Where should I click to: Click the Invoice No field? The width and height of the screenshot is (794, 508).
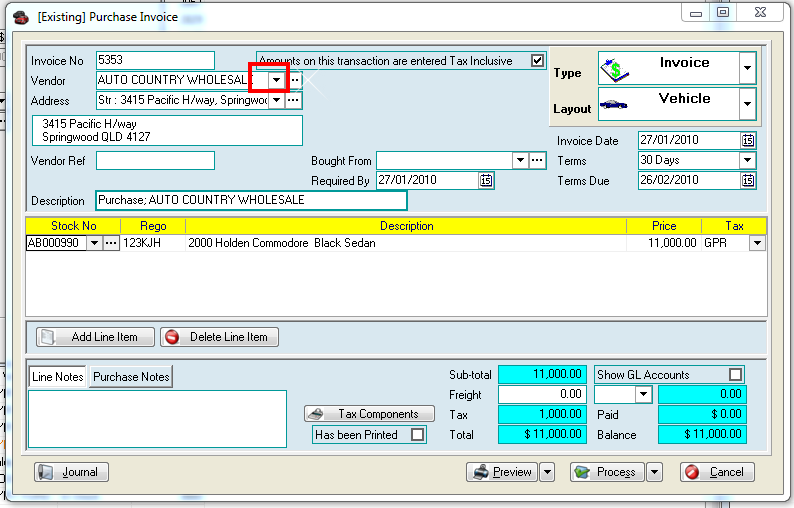click(155, 60)
